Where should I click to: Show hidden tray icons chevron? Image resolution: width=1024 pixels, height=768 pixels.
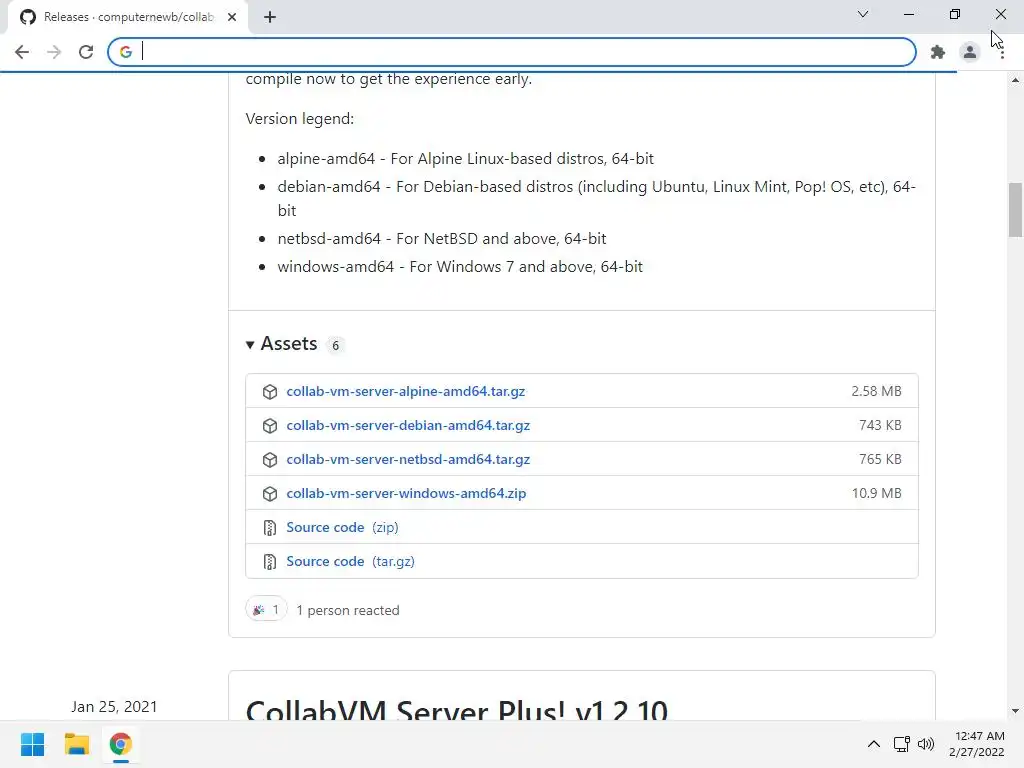pyautogui.click(x=874, y=744)
